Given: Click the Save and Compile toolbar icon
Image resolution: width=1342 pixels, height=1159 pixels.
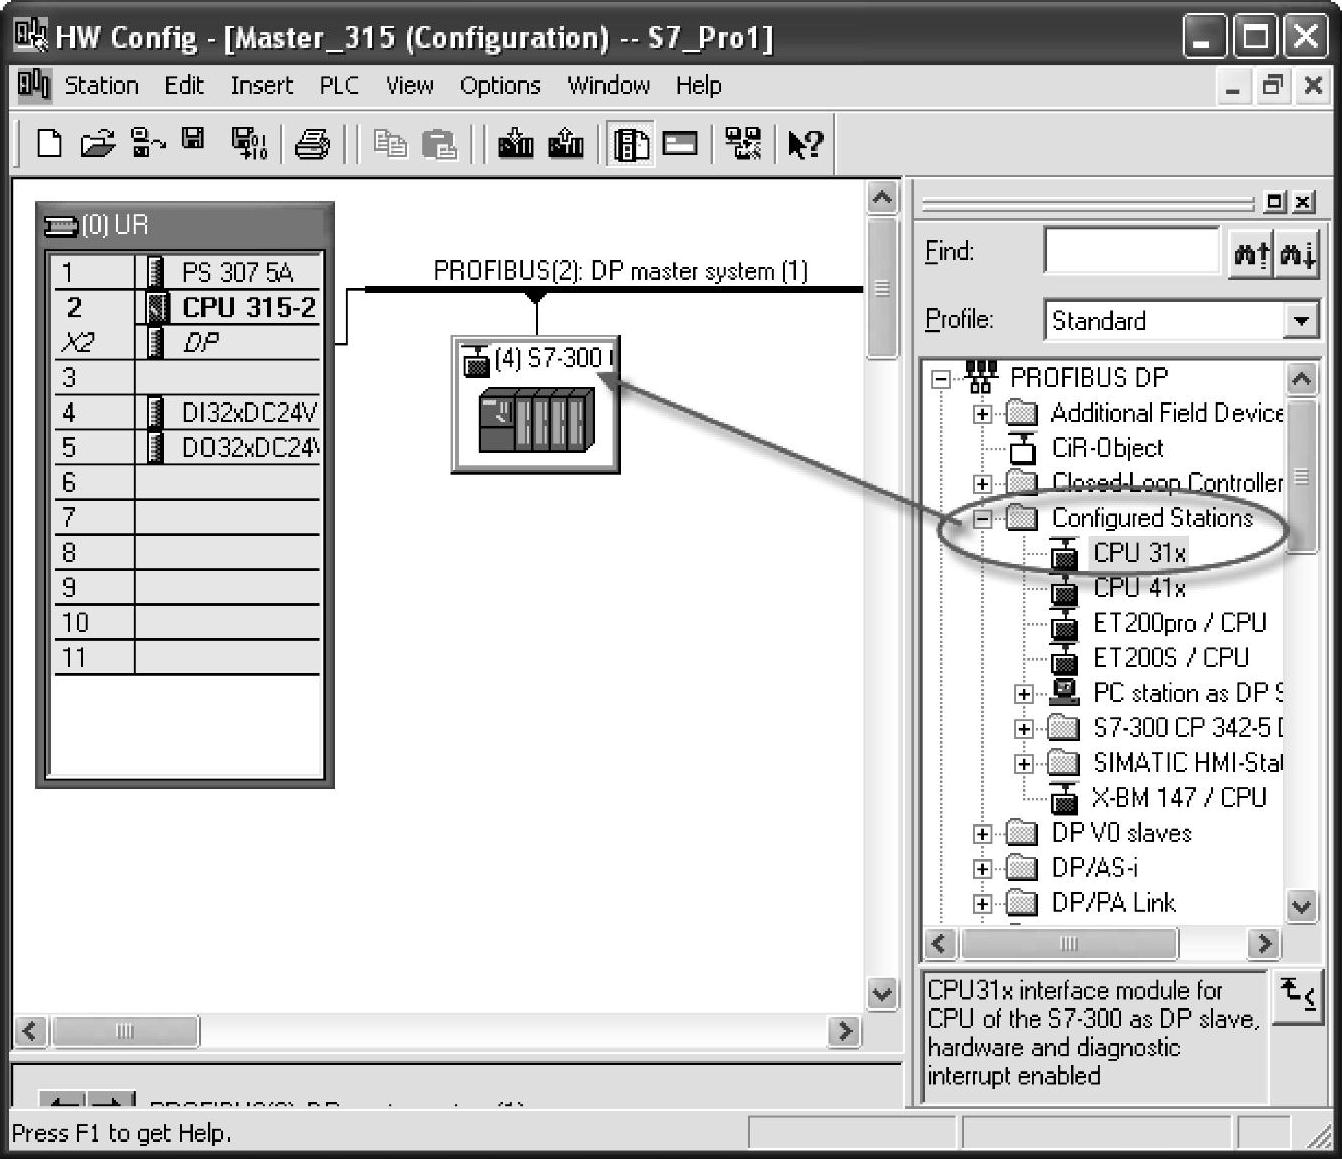Looking at the screenshot, I should click(x=248, y=144).
